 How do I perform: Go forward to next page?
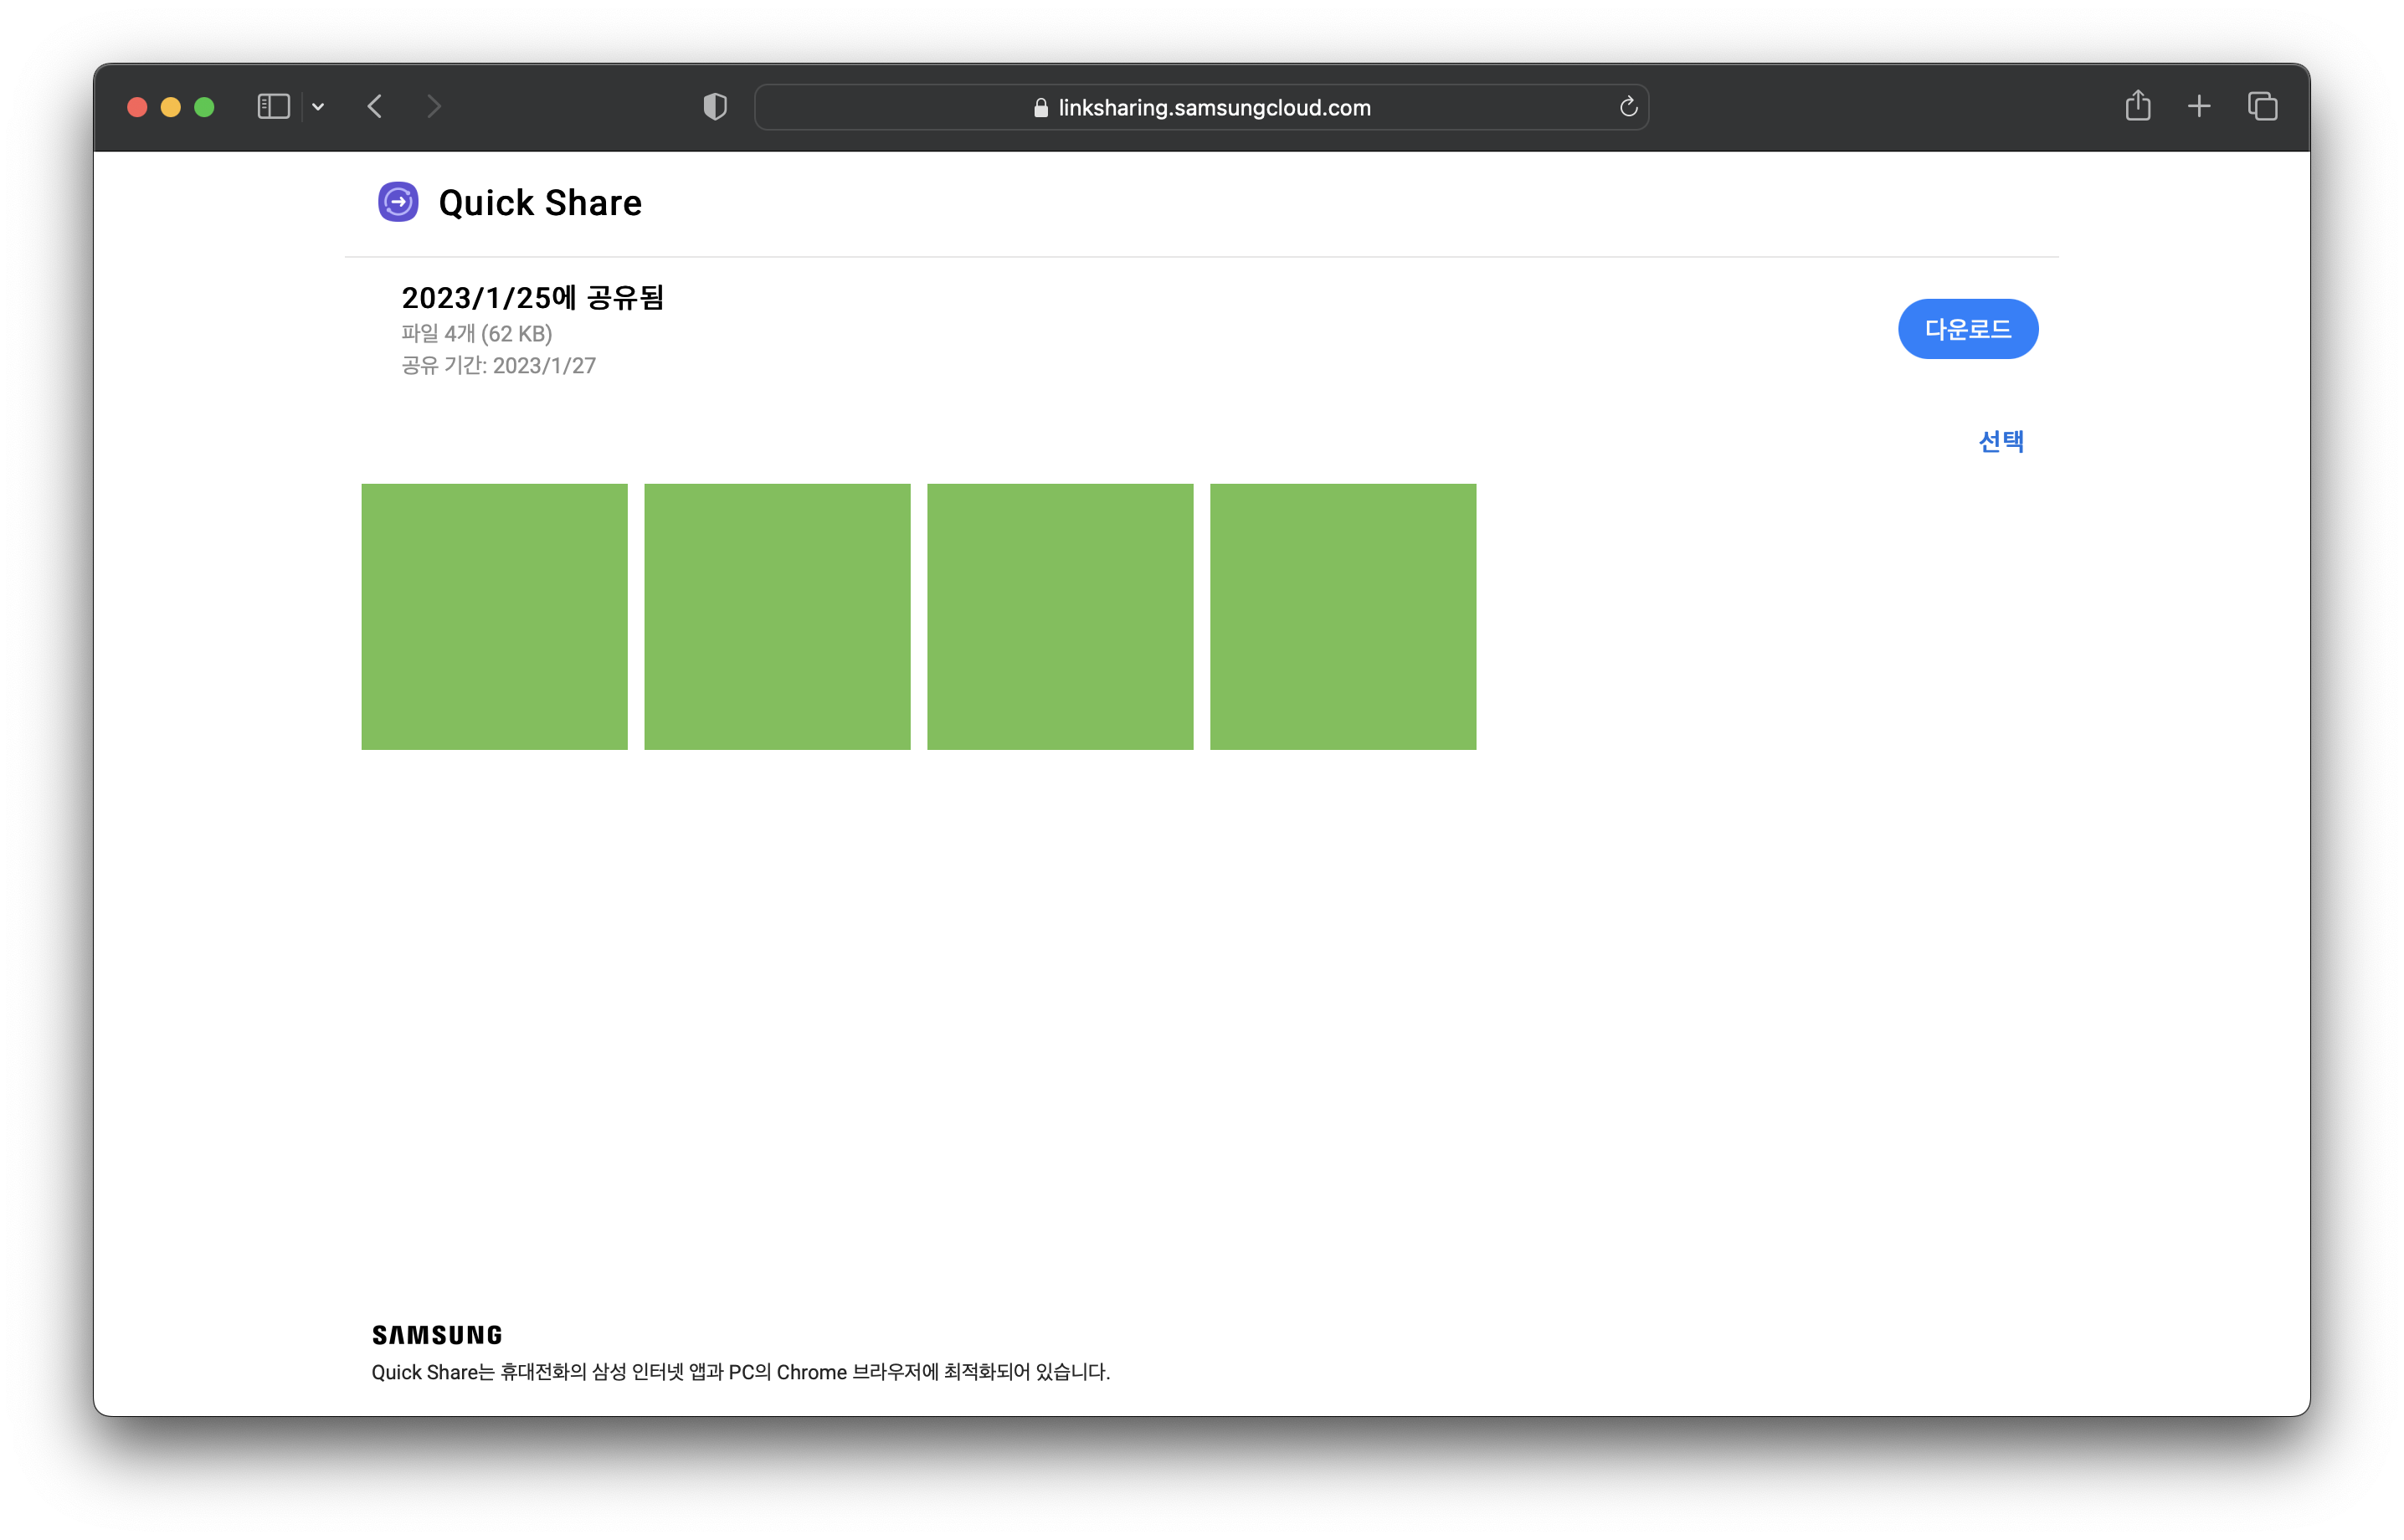click(433, 107)
